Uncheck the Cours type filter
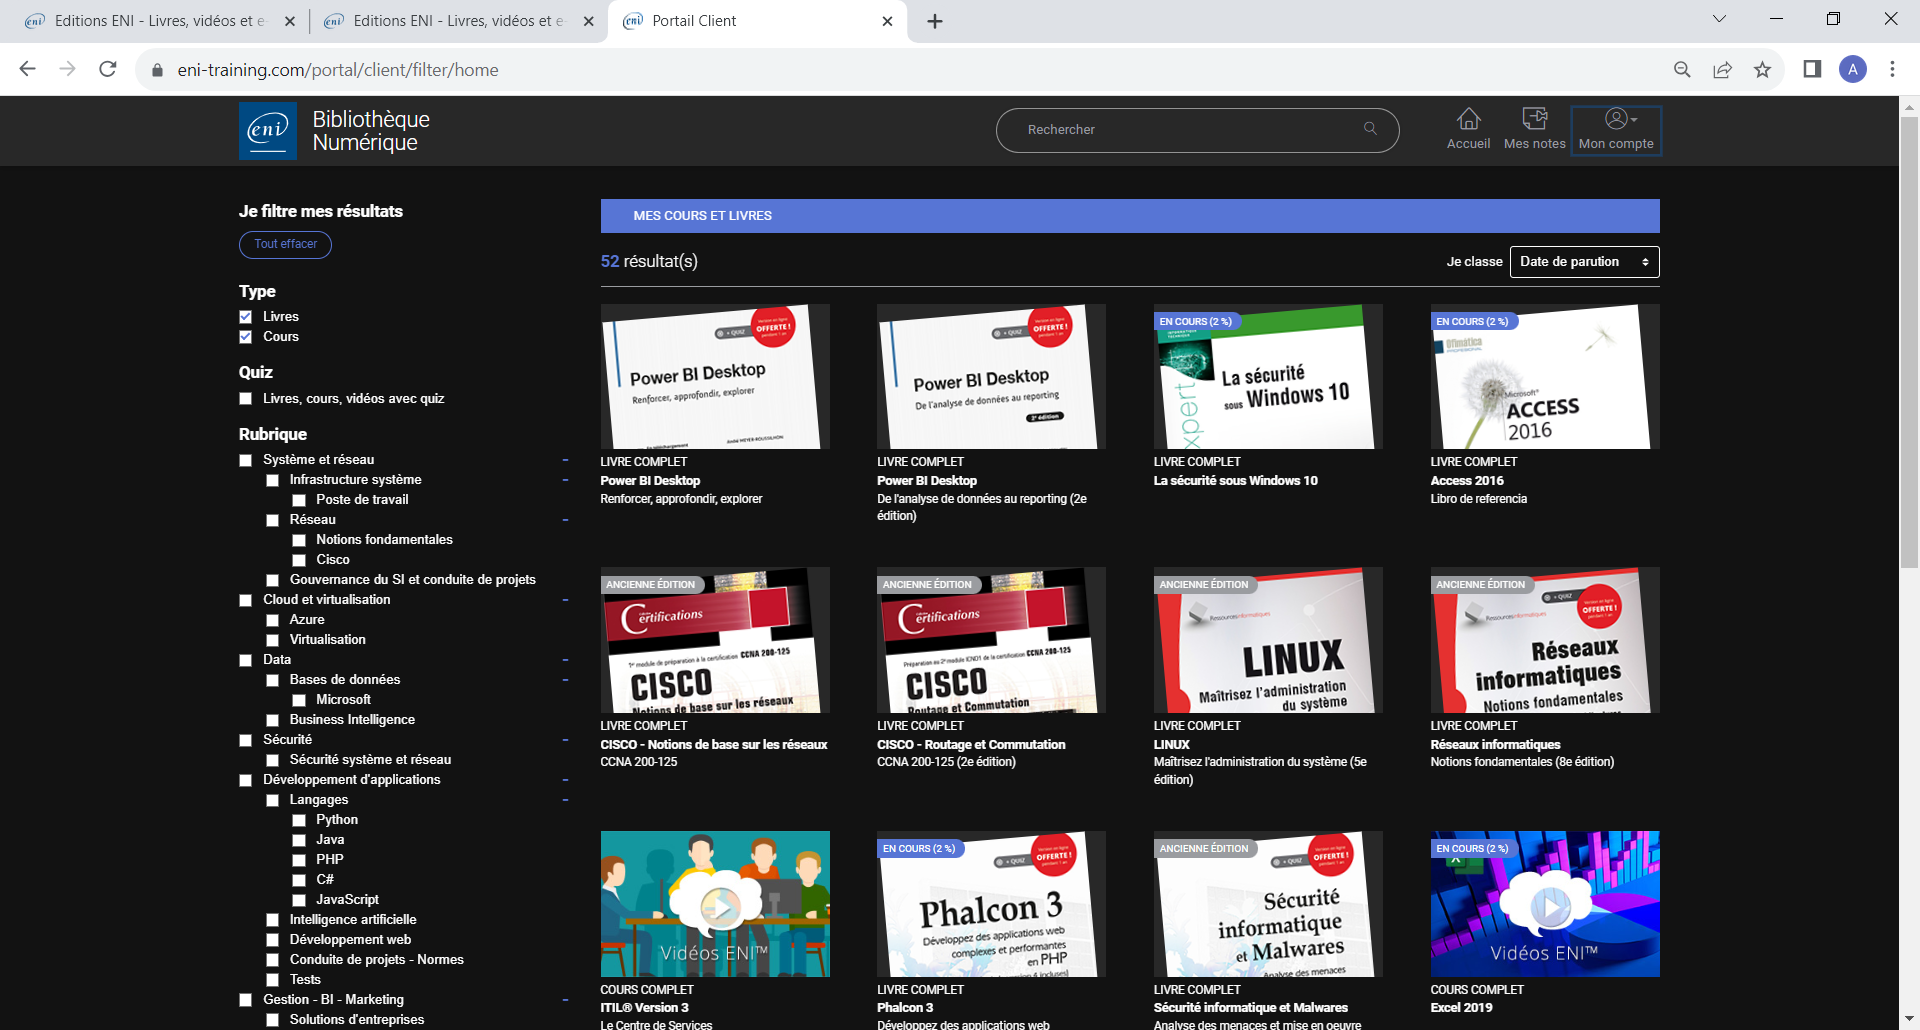This screenshot has width=1920, height=1030. coord(246,337)
